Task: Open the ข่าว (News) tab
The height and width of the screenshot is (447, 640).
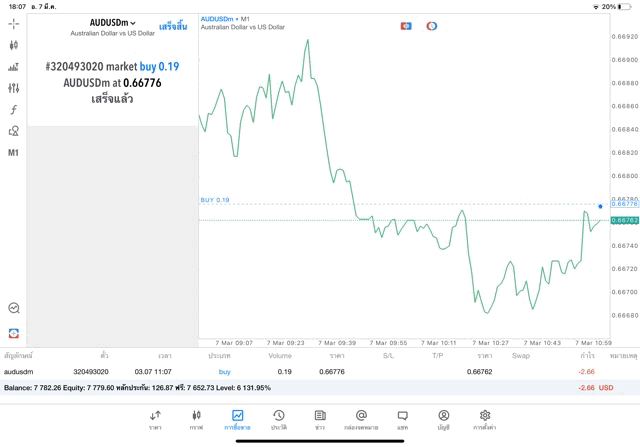Action: (320, 420)
